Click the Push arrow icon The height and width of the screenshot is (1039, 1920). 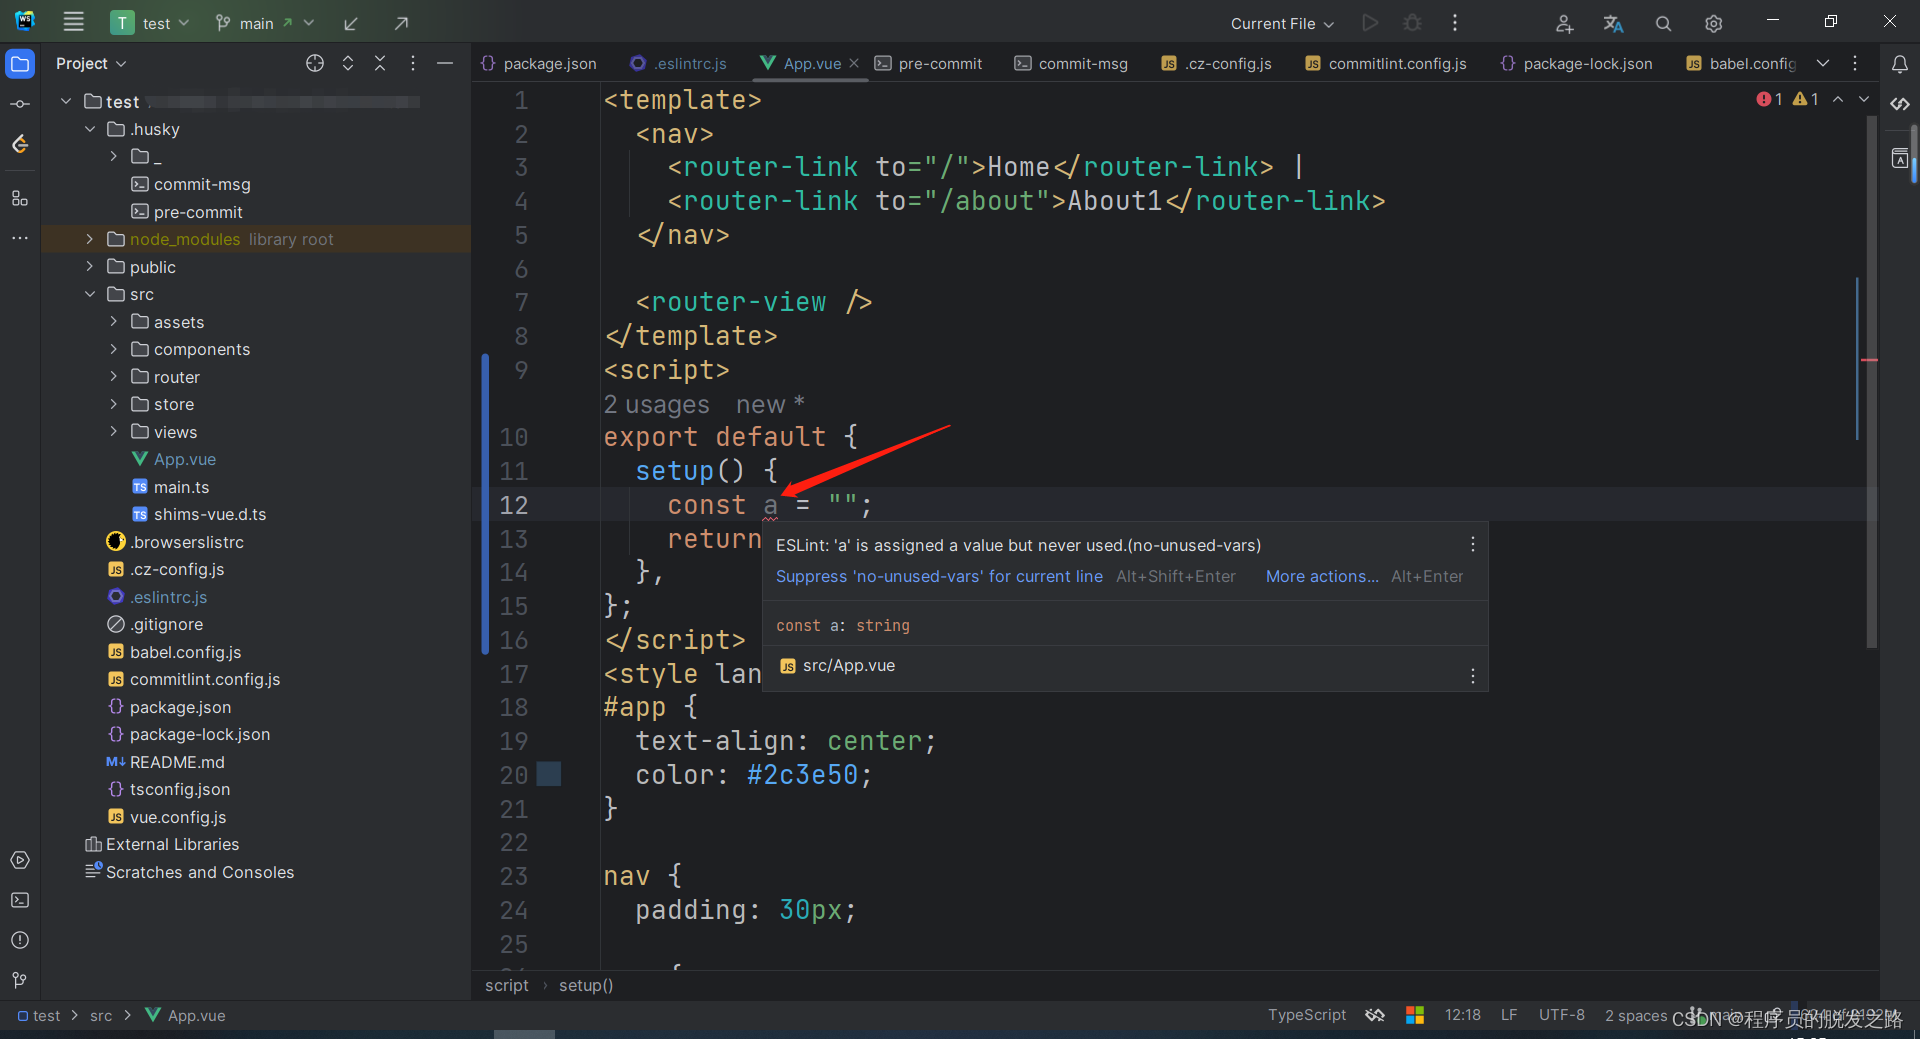pos(401,23)
